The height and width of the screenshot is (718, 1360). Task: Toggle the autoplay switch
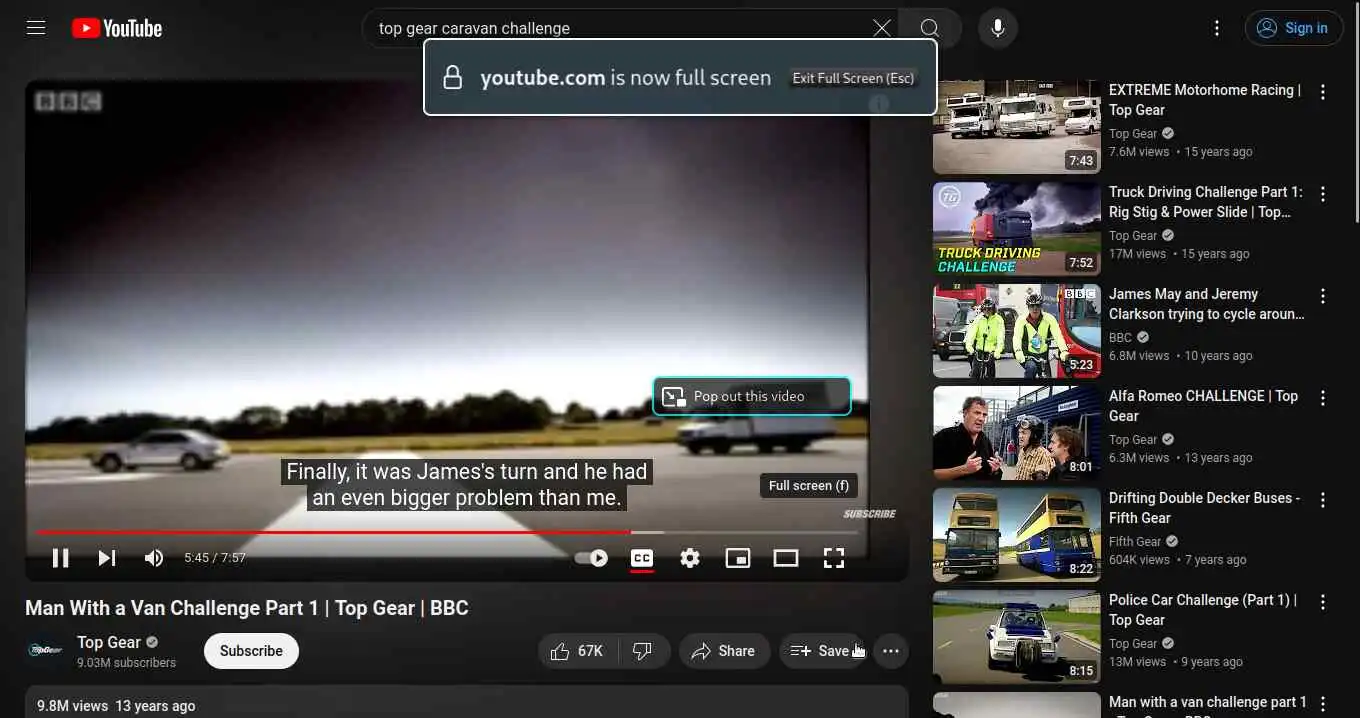pos(591,558)
